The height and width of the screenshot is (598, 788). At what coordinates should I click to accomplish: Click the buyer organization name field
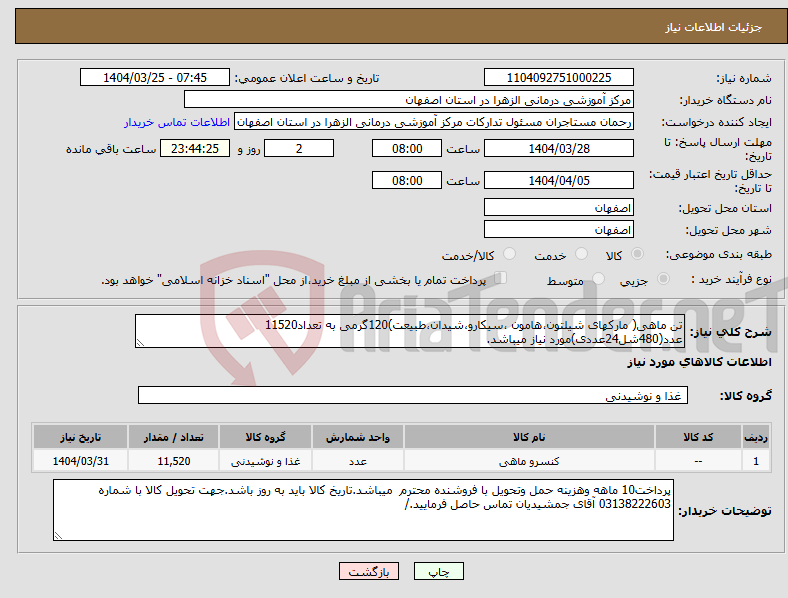click(x=409, y=99)
